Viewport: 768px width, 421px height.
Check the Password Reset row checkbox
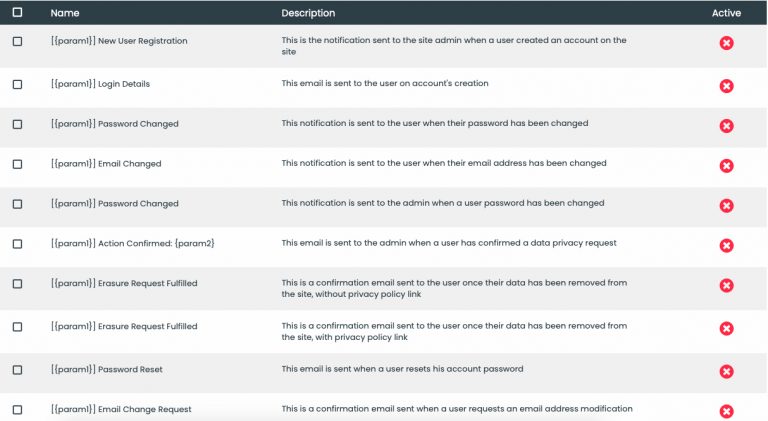pyautogui.click(x=17, y=370)
